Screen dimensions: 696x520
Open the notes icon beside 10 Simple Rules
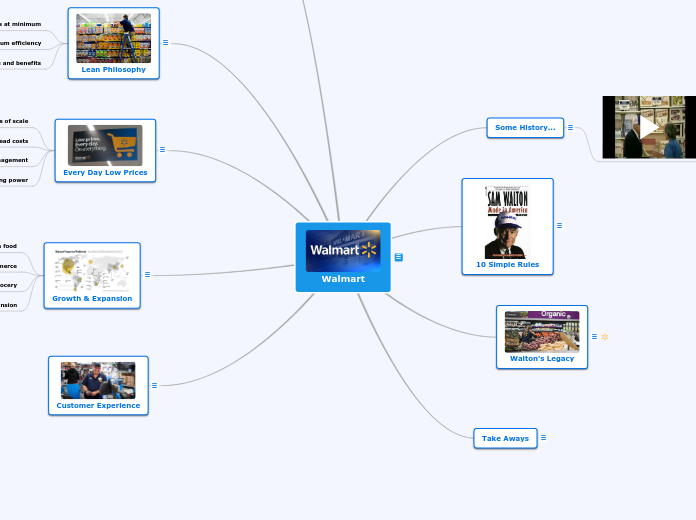pyautogui.click(x=559, y=226)
